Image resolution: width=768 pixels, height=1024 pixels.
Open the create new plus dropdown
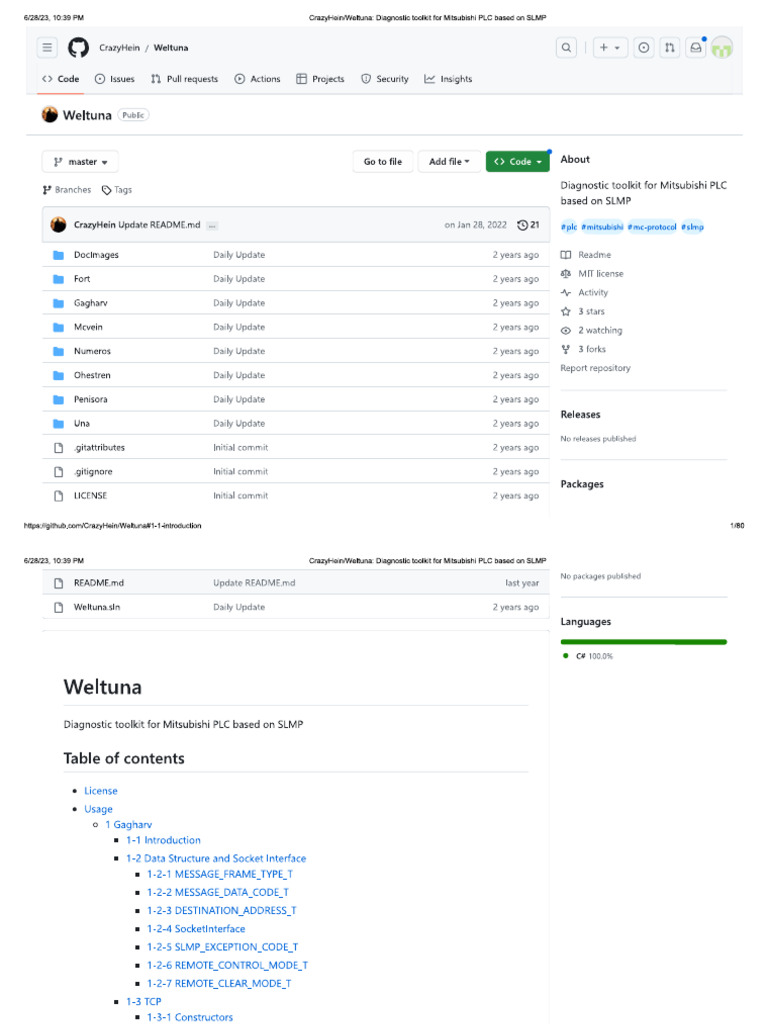pos(608,48)
